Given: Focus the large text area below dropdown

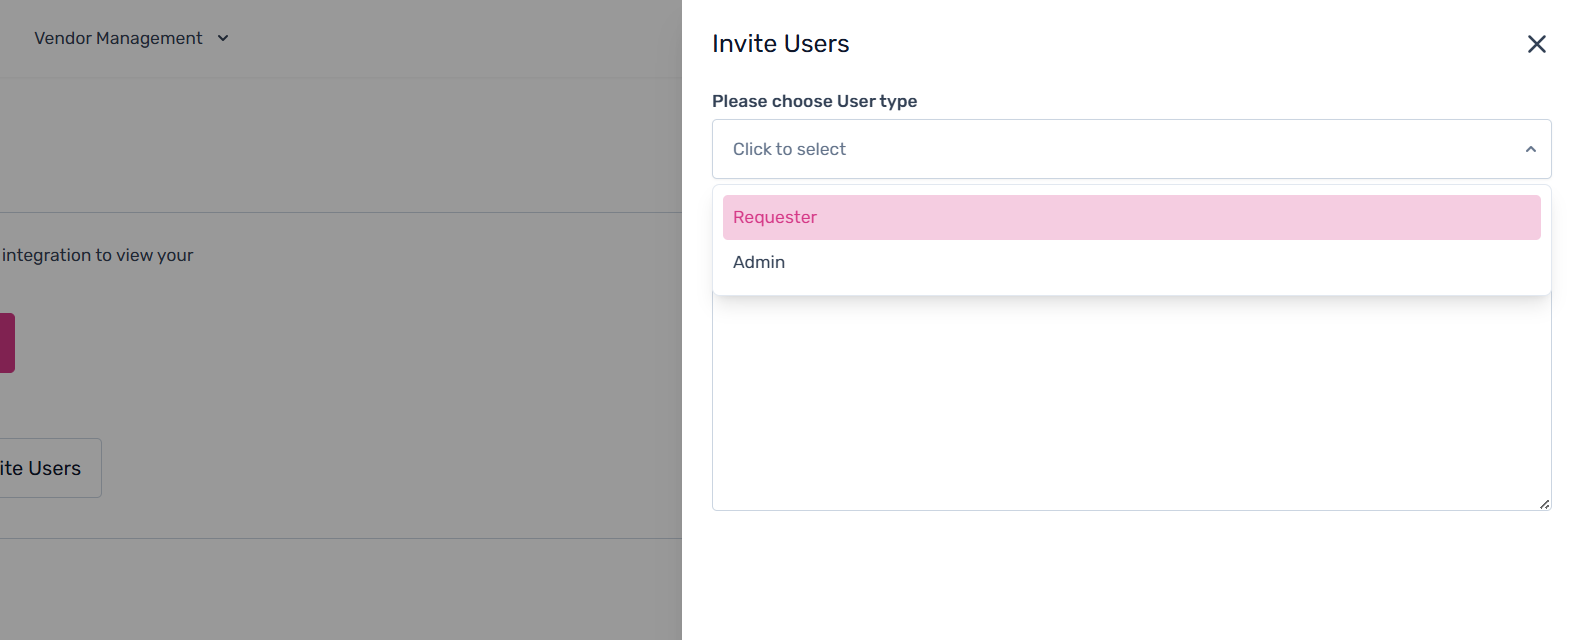Looking at the screenshot, I should (x=1130, y=410).
